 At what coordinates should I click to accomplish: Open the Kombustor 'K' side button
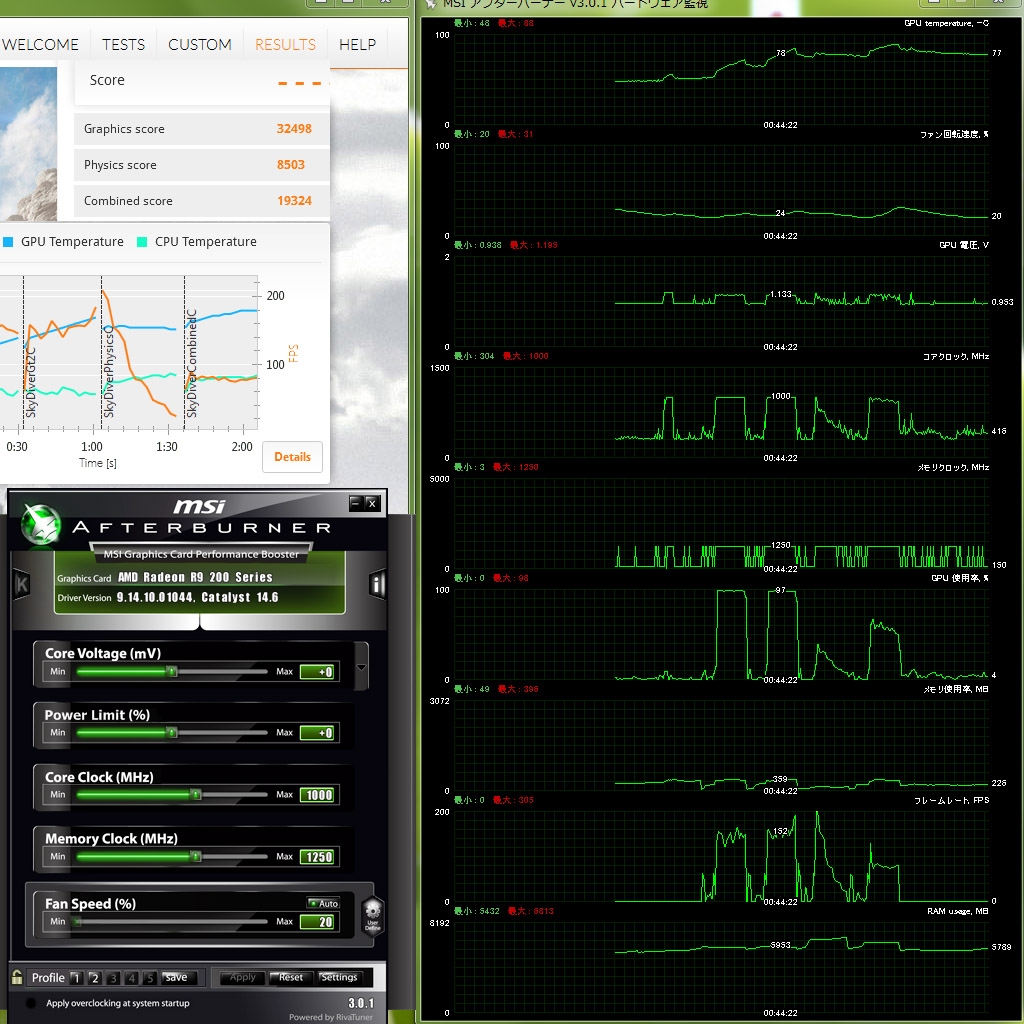[x=22, y=584]
